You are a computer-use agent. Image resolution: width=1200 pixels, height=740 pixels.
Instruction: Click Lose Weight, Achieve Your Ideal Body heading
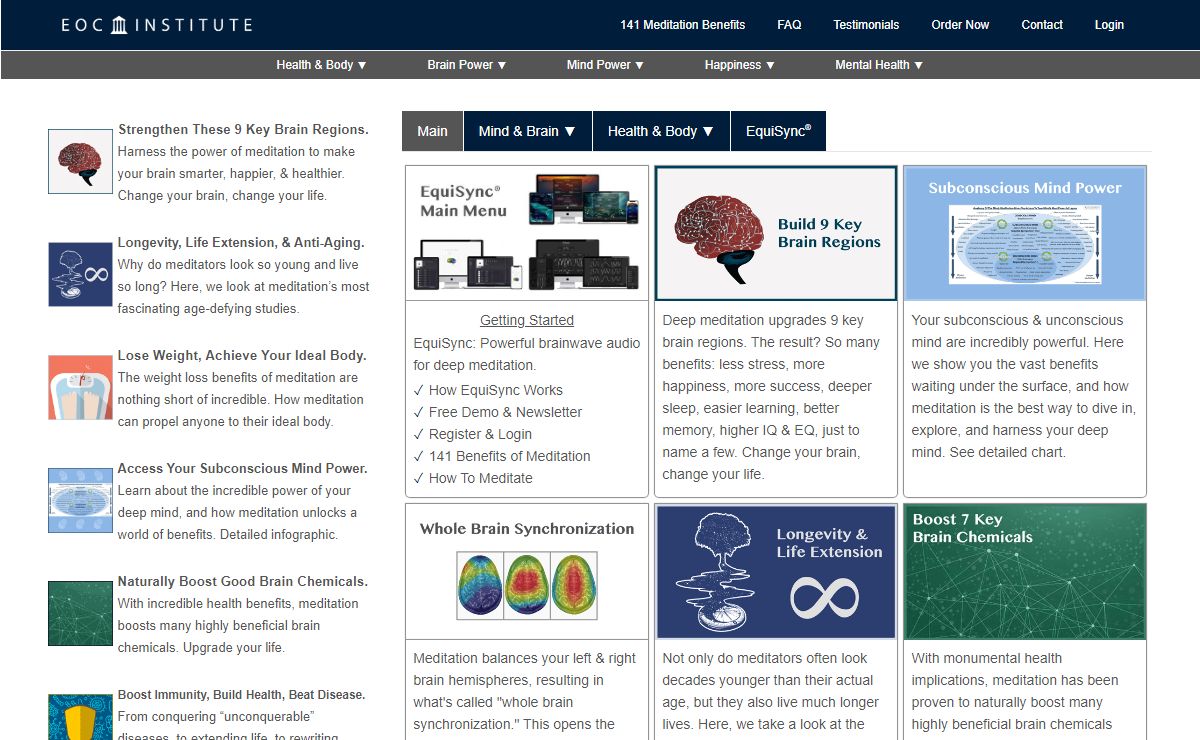tap(242, 356)
